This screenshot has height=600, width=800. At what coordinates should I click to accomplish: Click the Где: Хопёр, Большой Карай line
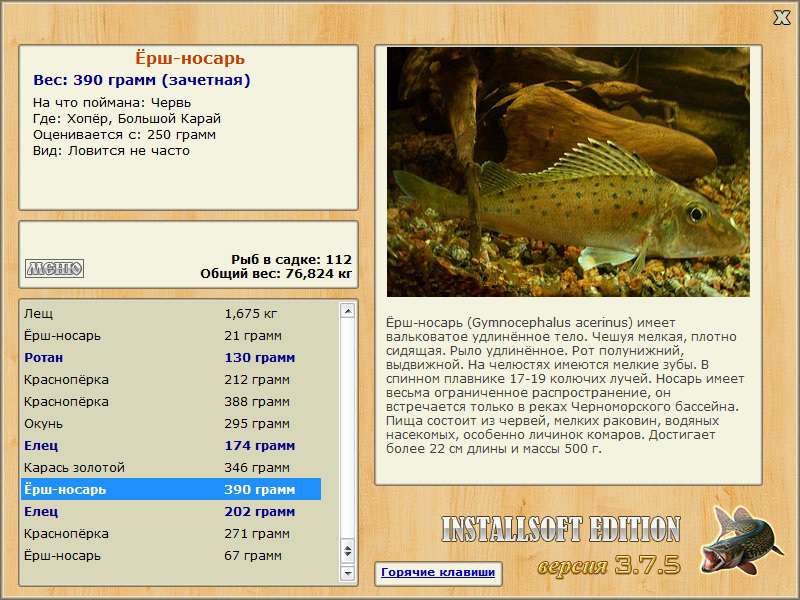coord(127,119)
